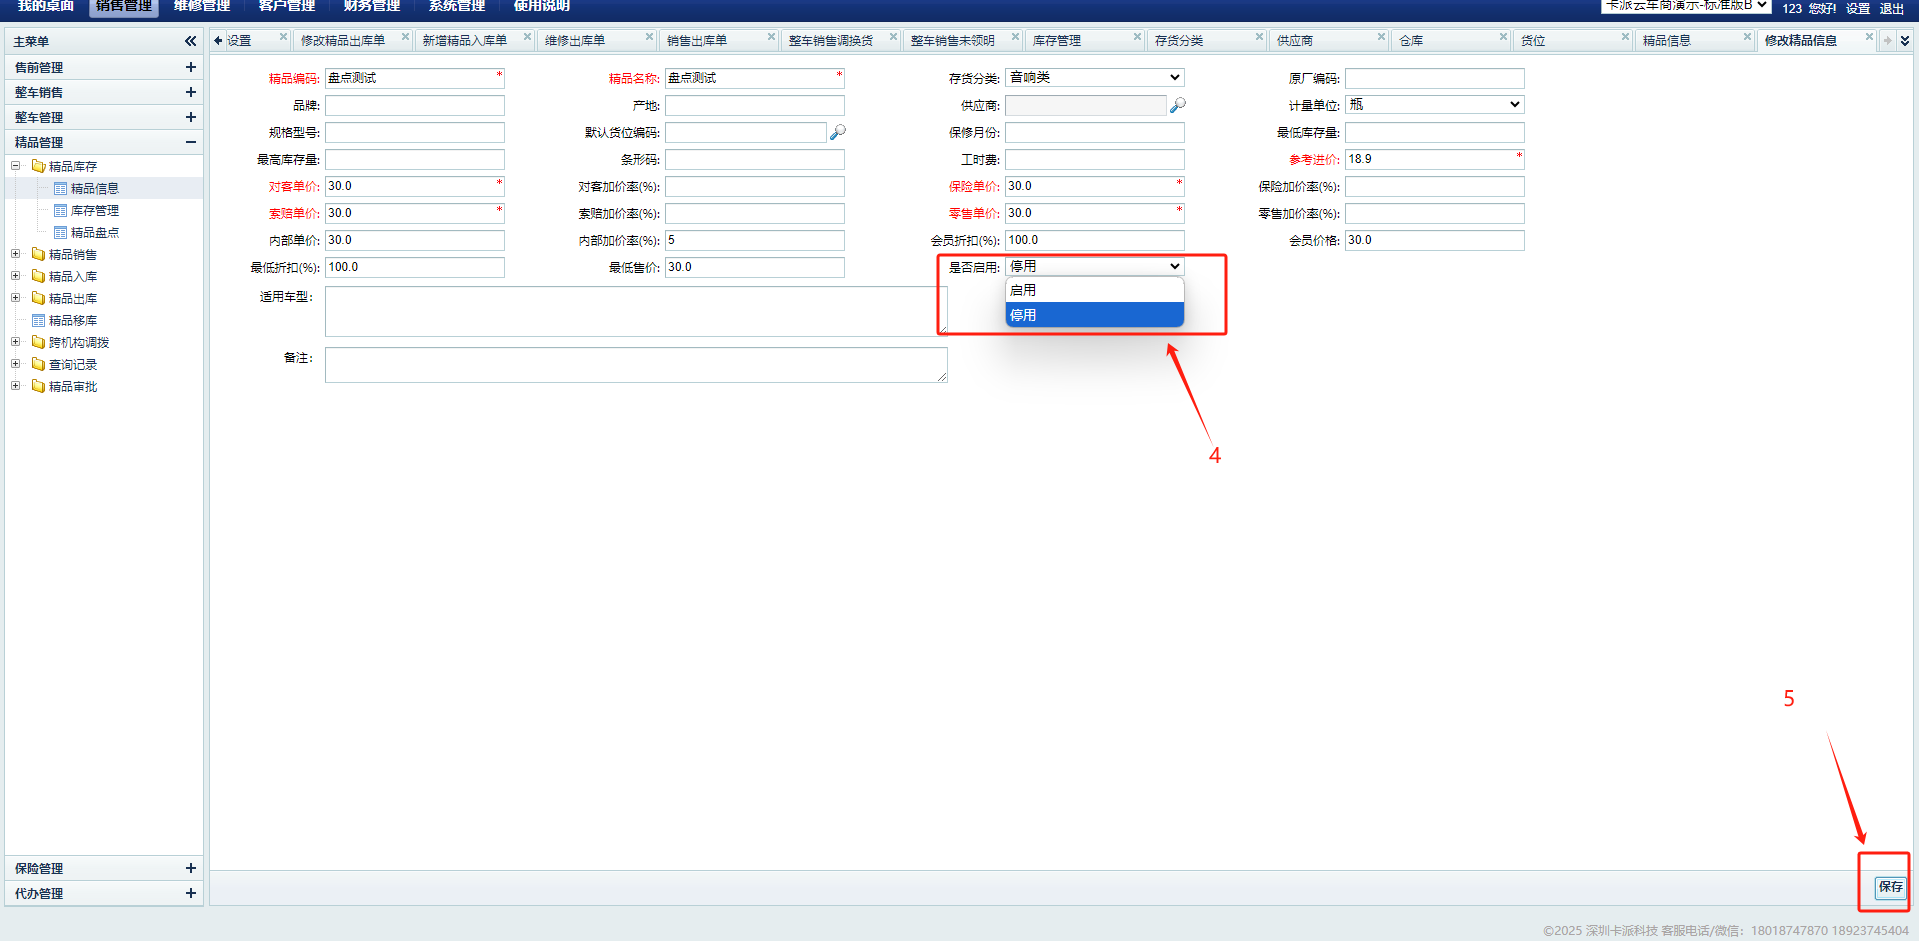Expand the 精品销售 tree folder
Screen dimensions: 1919x941
(15, 255)
